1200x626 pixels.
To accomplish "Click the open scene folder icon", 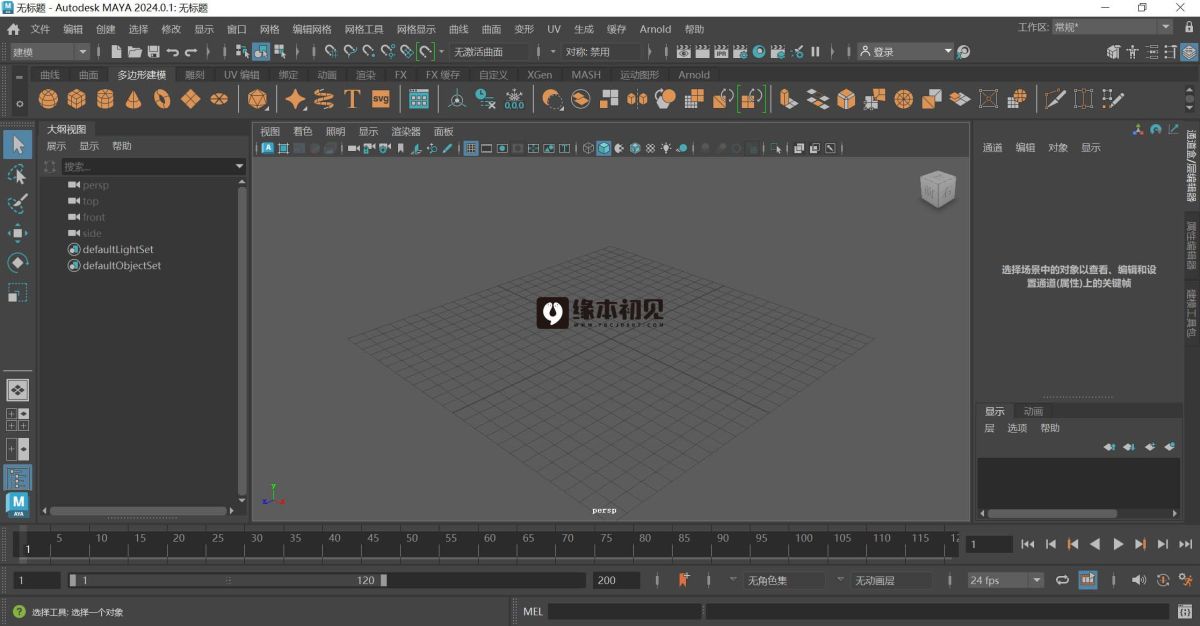I will [134, 51].
